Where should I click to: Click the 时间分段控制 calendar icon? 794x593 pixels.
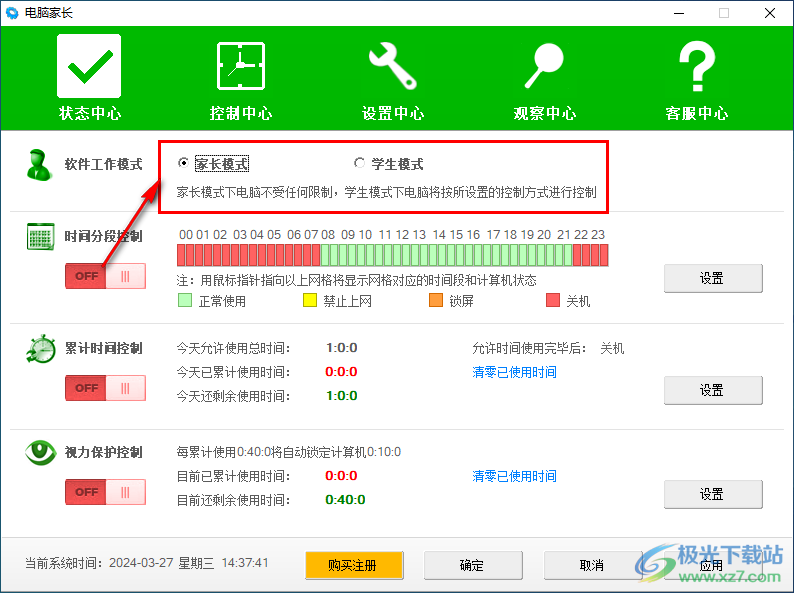point(40,238)
